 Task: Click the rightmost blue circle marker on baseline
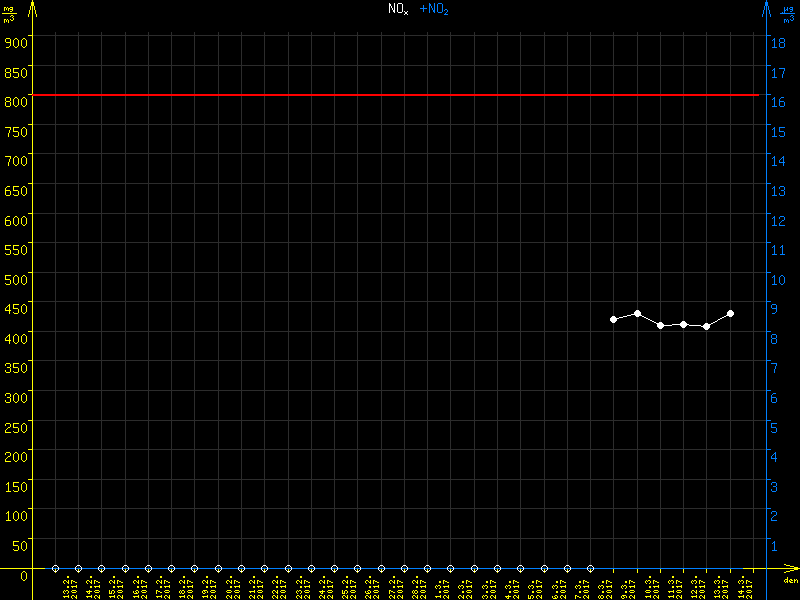pyautogui.click(x=590, y=568)
